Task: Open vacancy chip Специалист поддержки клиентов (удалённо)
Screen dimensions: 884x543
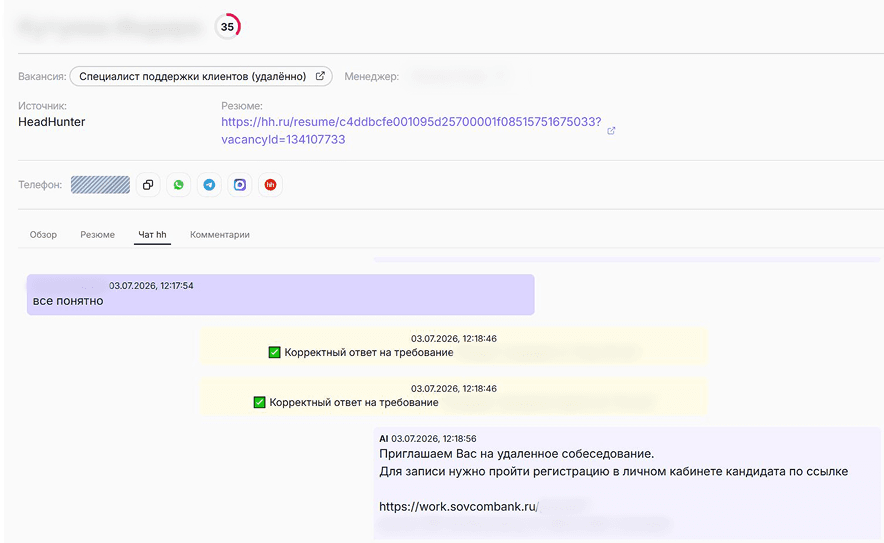Action: click(x=201, y=76)
